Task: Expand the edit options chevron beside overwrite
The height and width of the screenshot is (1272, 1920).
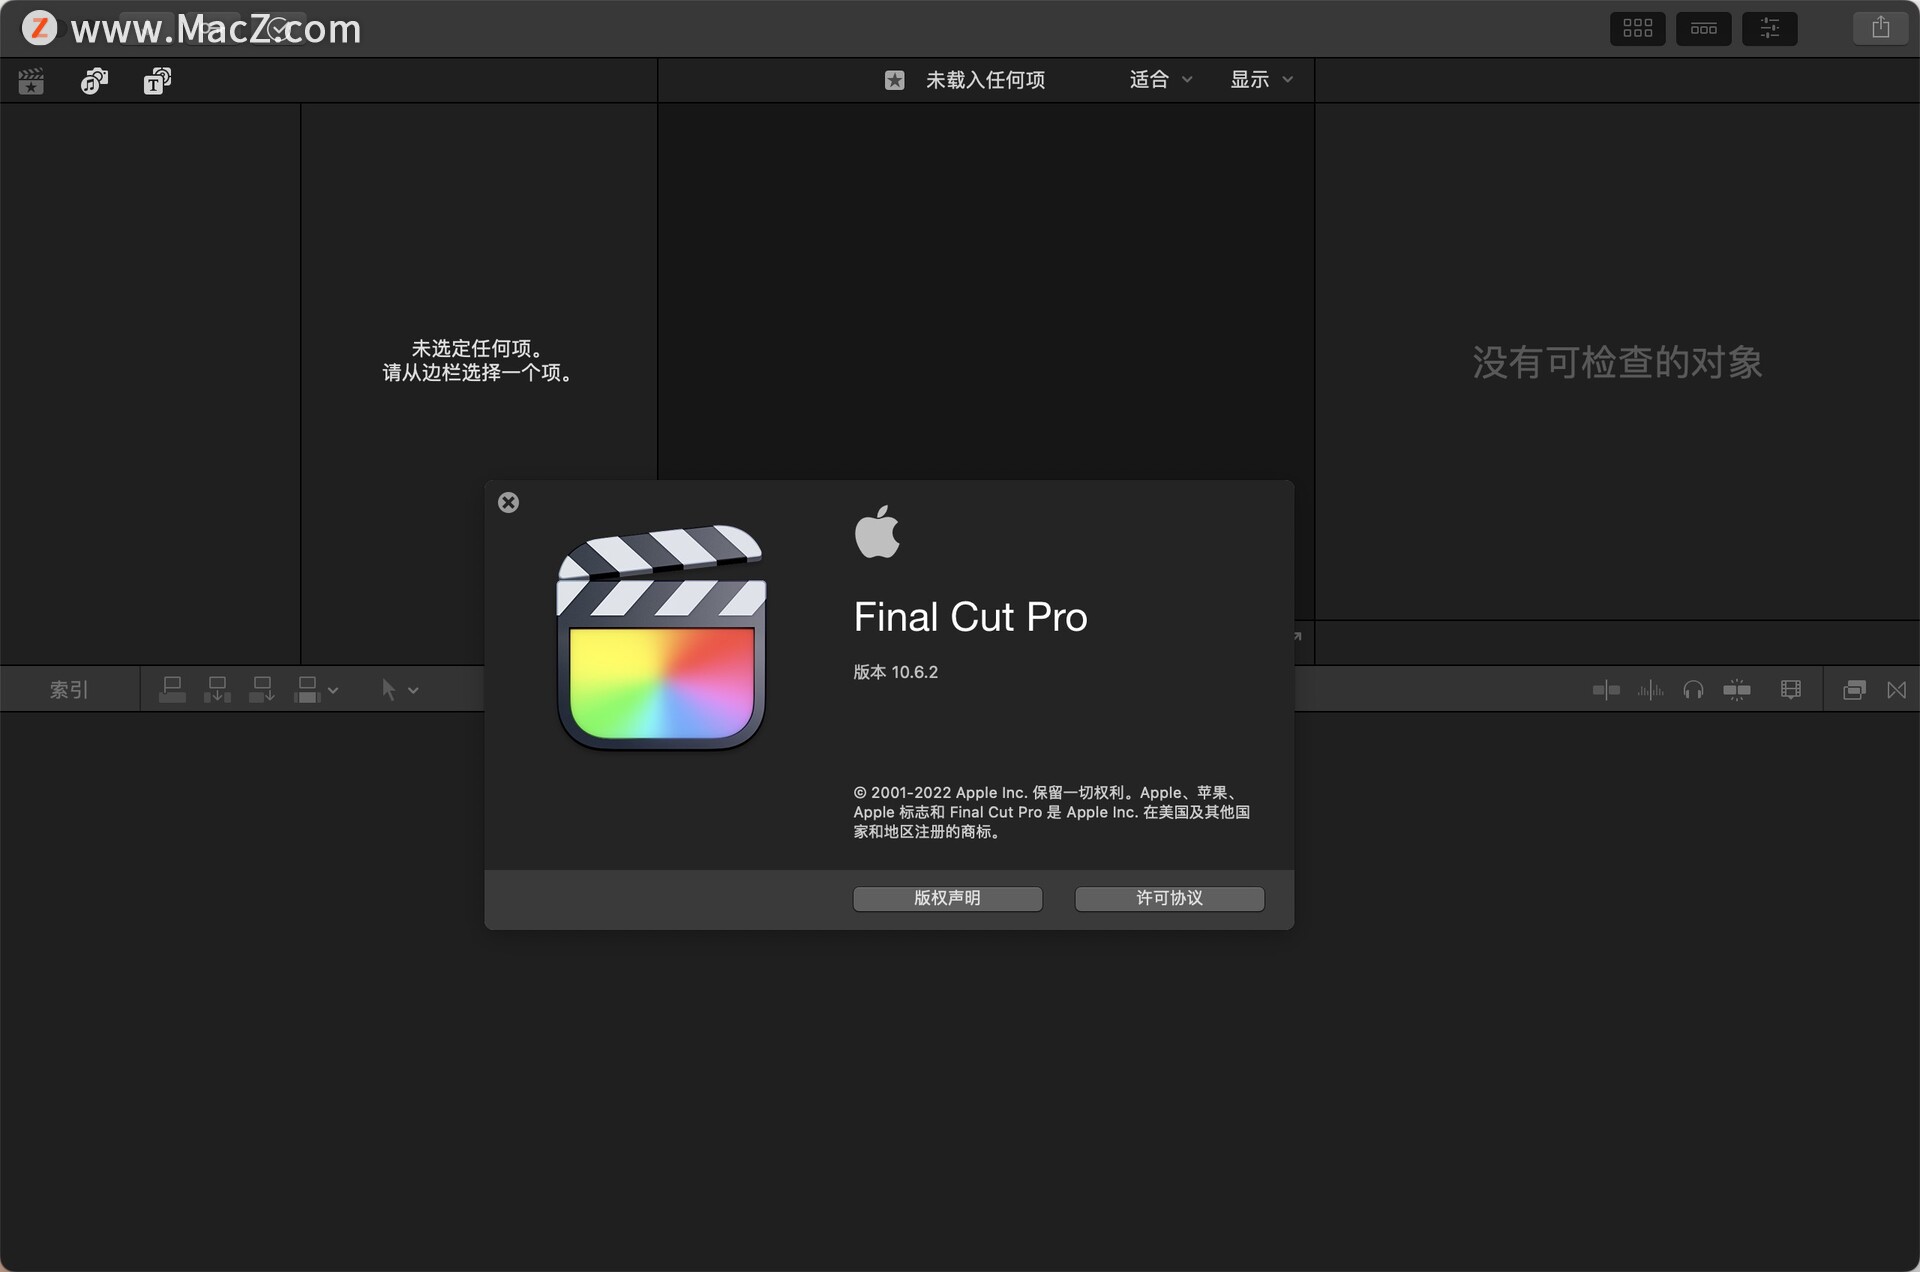Action: pyautogui.click(x=333, y=690)
